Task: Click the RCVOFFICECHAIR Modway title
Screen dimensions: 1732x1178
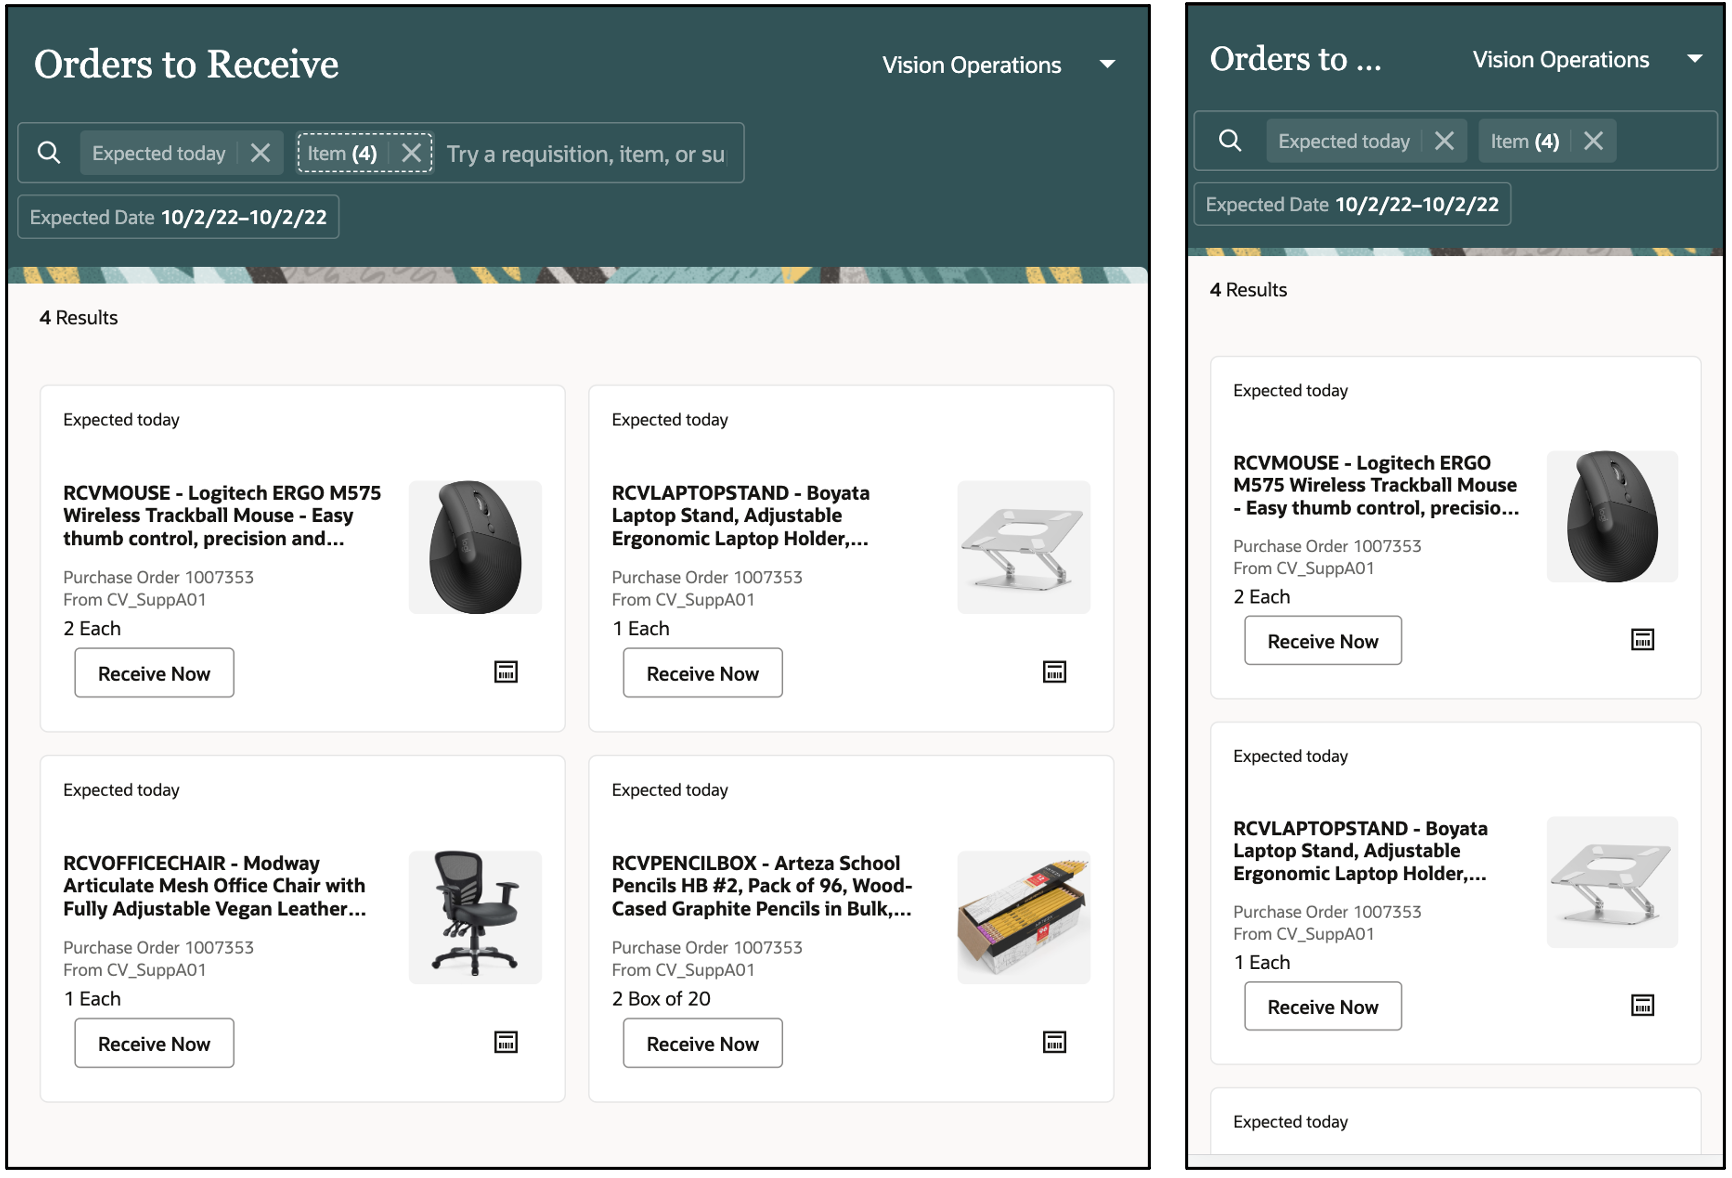Action: point(214,885)
